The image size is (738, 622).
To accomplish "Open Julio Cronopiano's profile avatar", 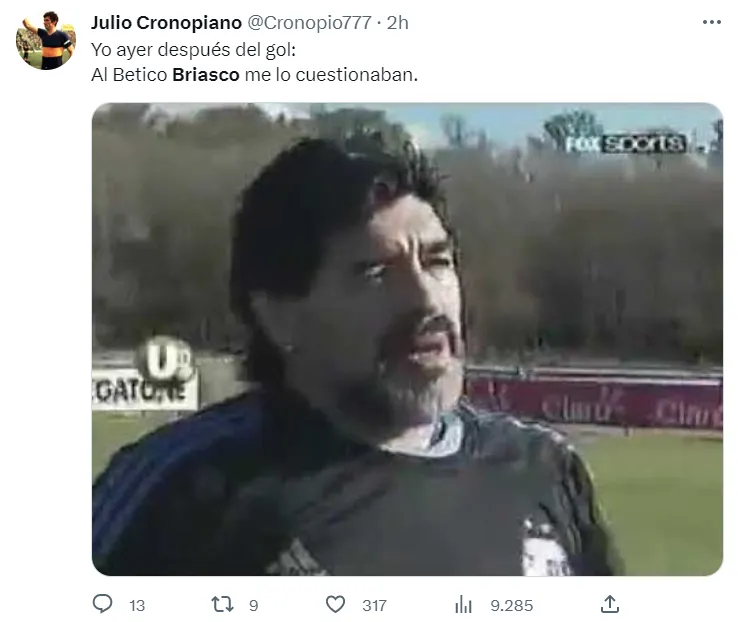I will (46, 40).
